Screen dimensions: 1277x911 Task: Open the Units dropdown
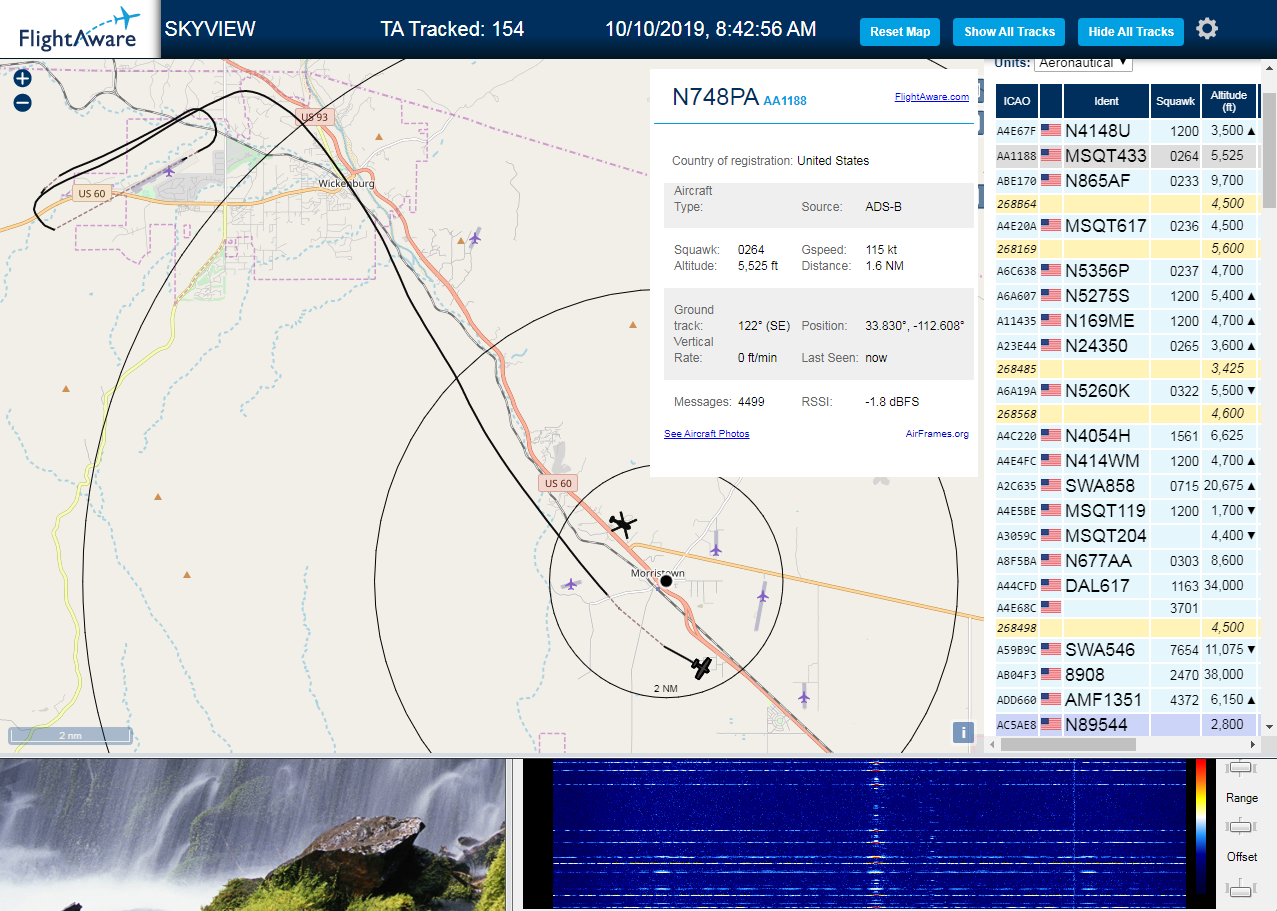click(x=1084, y=62)
